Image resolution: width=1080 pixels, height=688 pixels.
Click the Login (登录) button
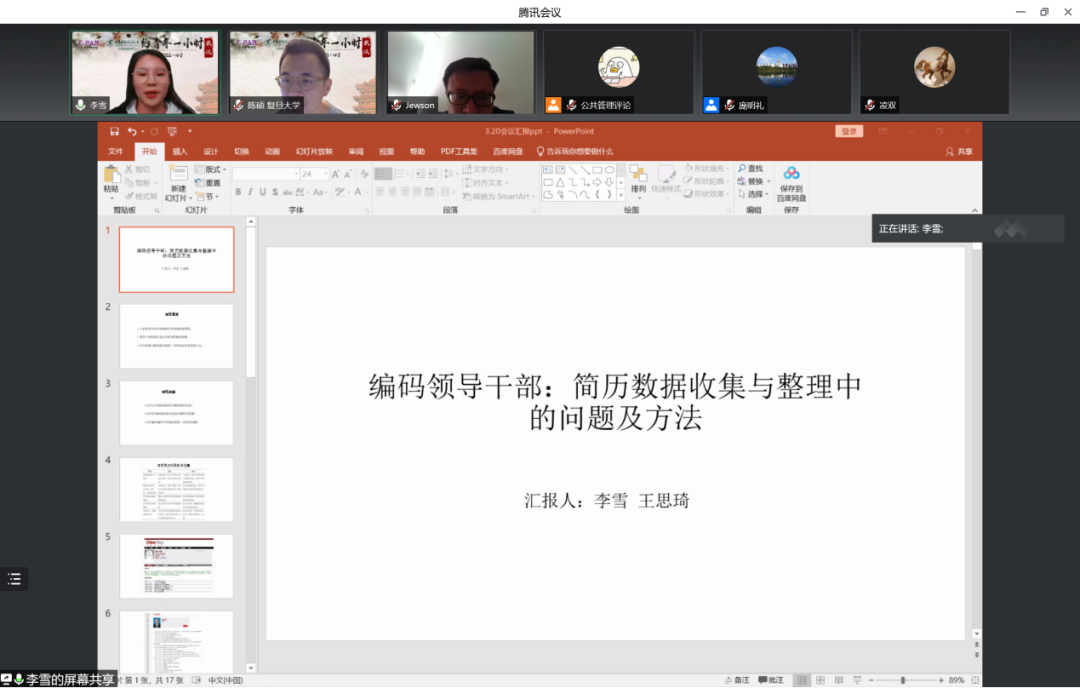pyautogui.click(x=849, y=131)
